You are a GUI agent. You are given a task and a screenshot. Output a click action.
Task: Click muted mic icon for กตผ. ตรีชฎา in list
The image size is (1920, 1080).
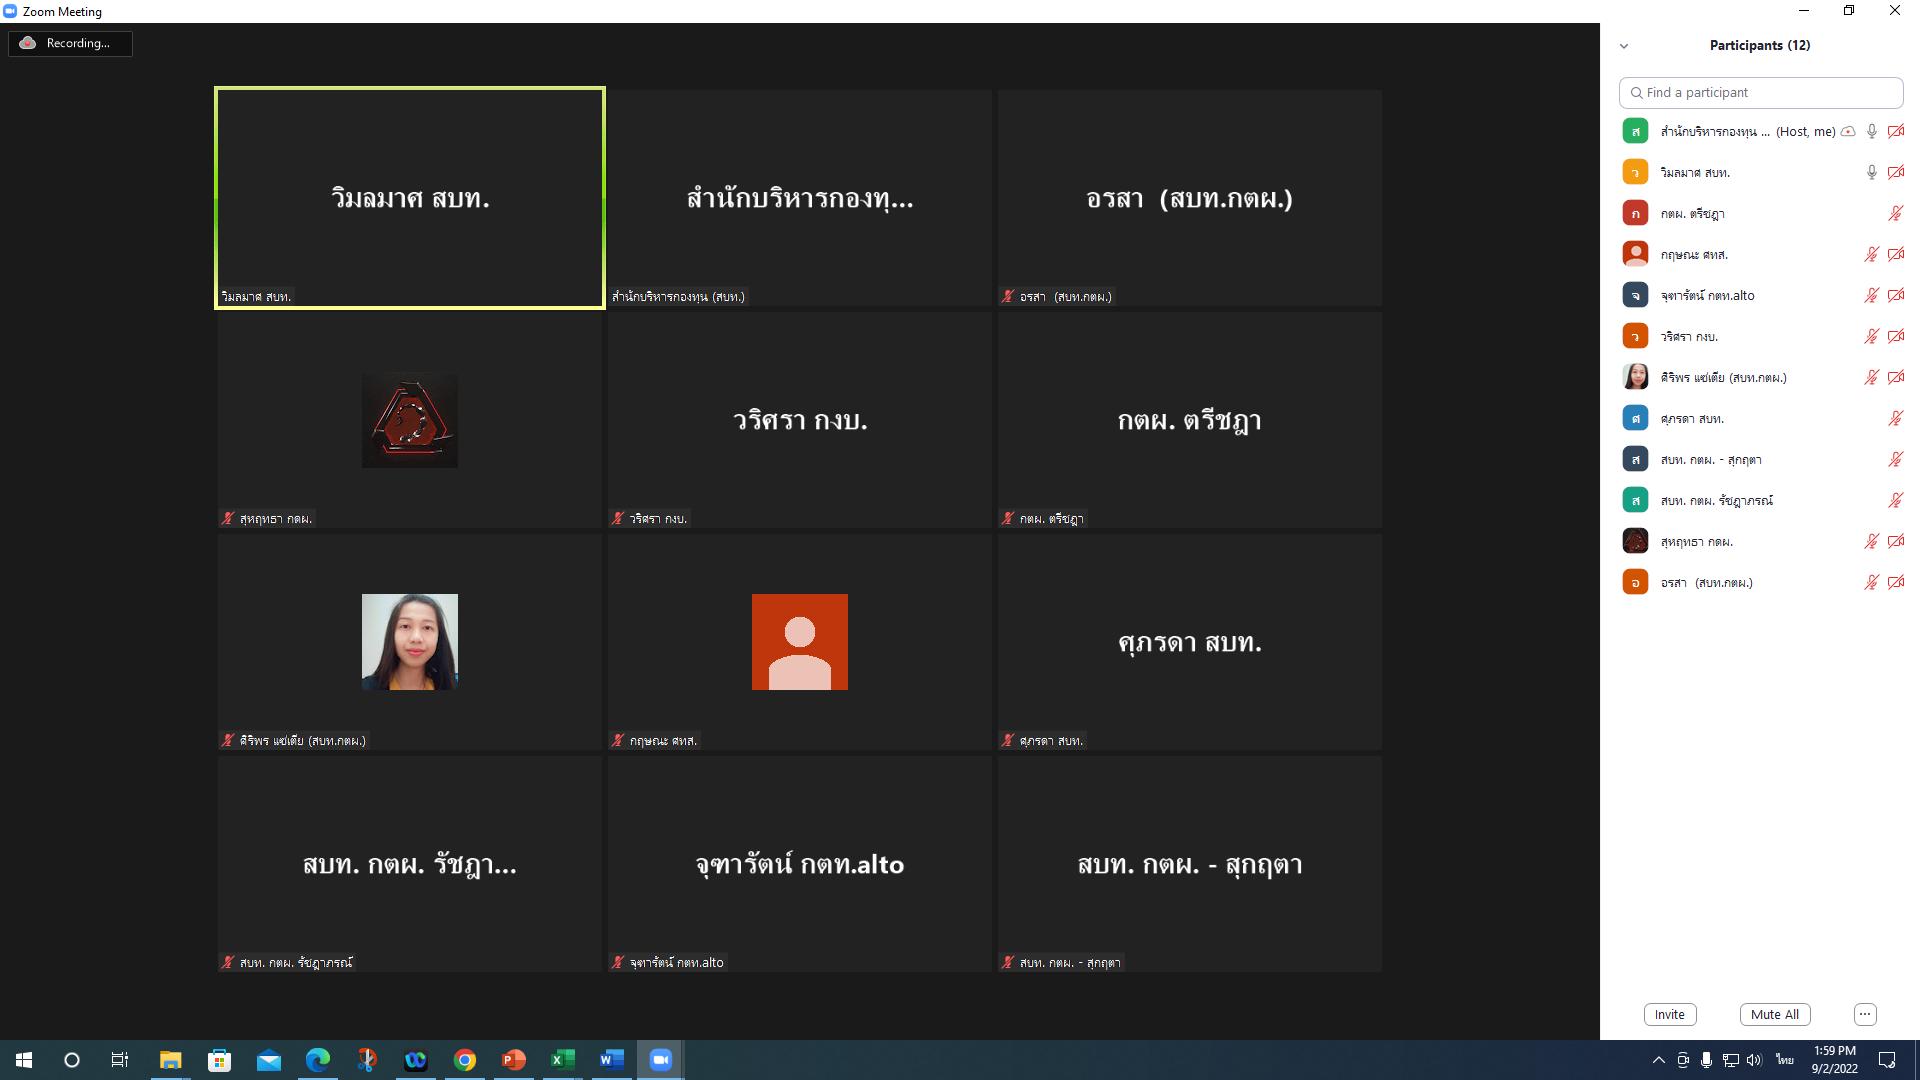[x=1895, y=213]
